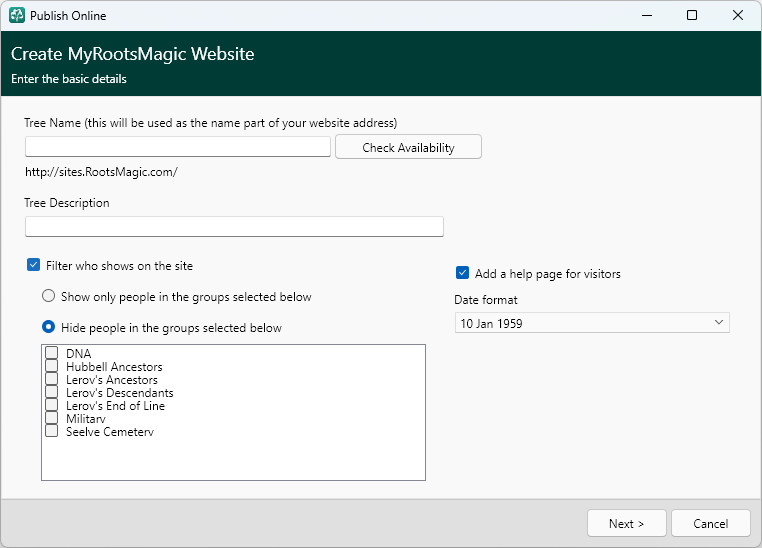Viewport: 762px width, 548px height.
Task: Check the Seelye Cemetery group checkbox
Action: (x=52, y=431)
